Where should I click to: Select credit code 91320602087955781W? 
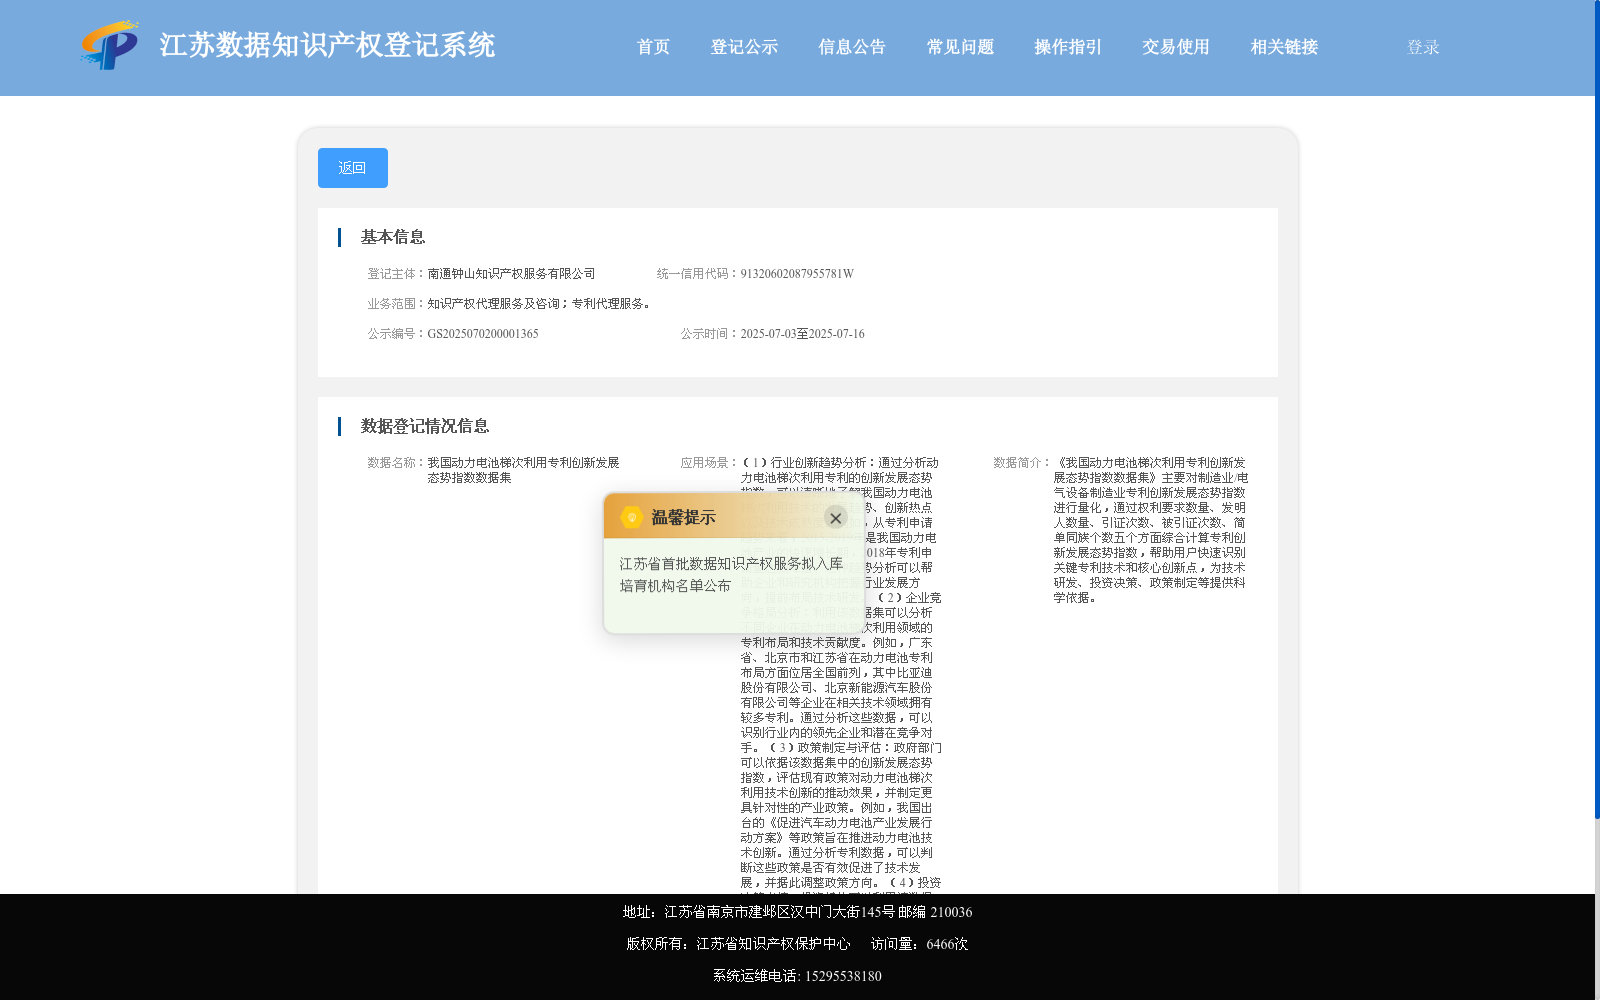(x=797, y=274)
